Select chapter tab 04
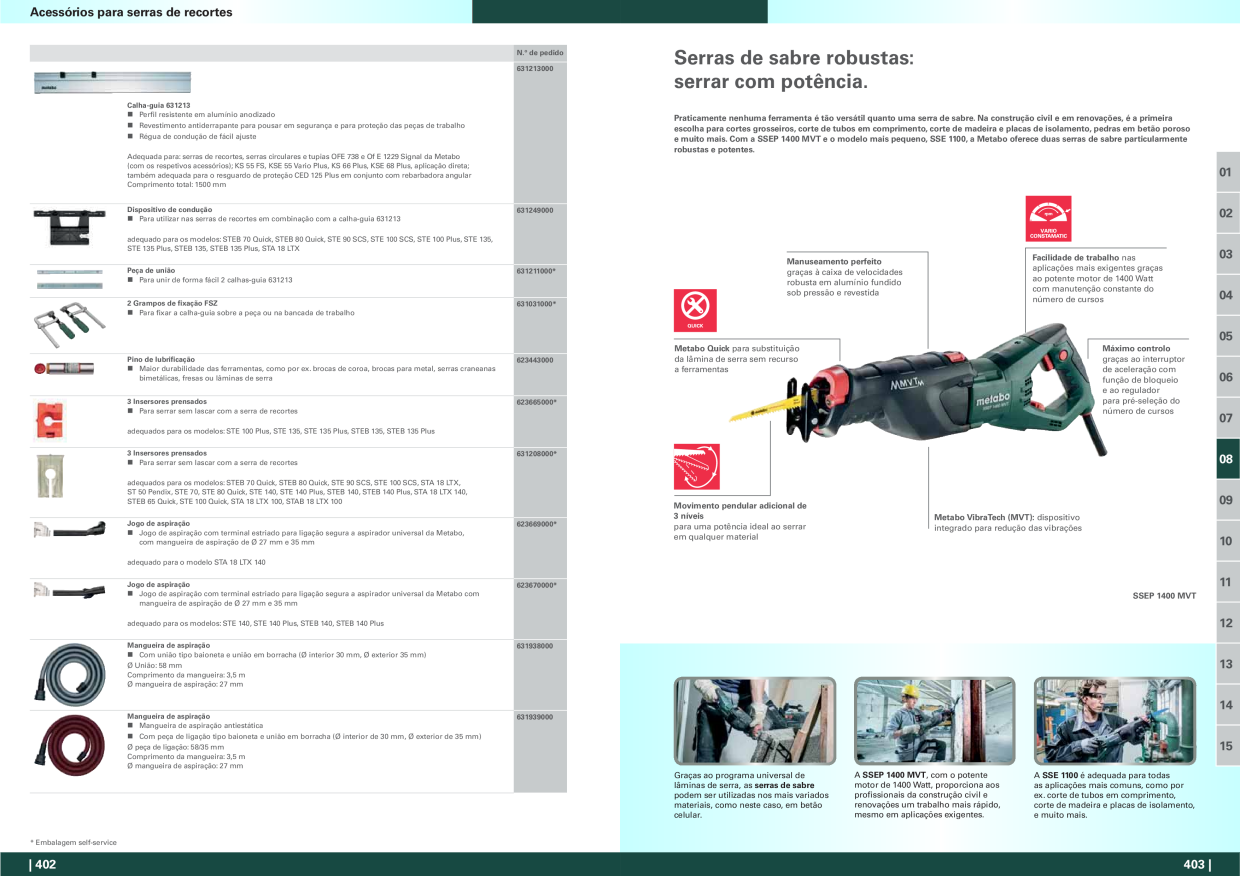Image resolution: width=1240 pixels, height=876 pixels. (x=1227, y=295)
